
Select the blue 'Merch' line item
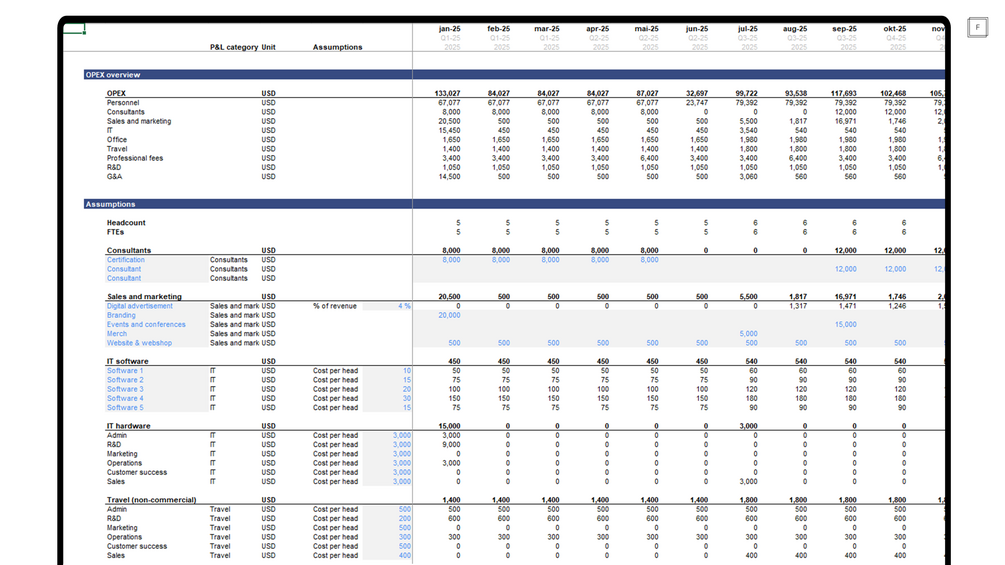click(117, 334)
